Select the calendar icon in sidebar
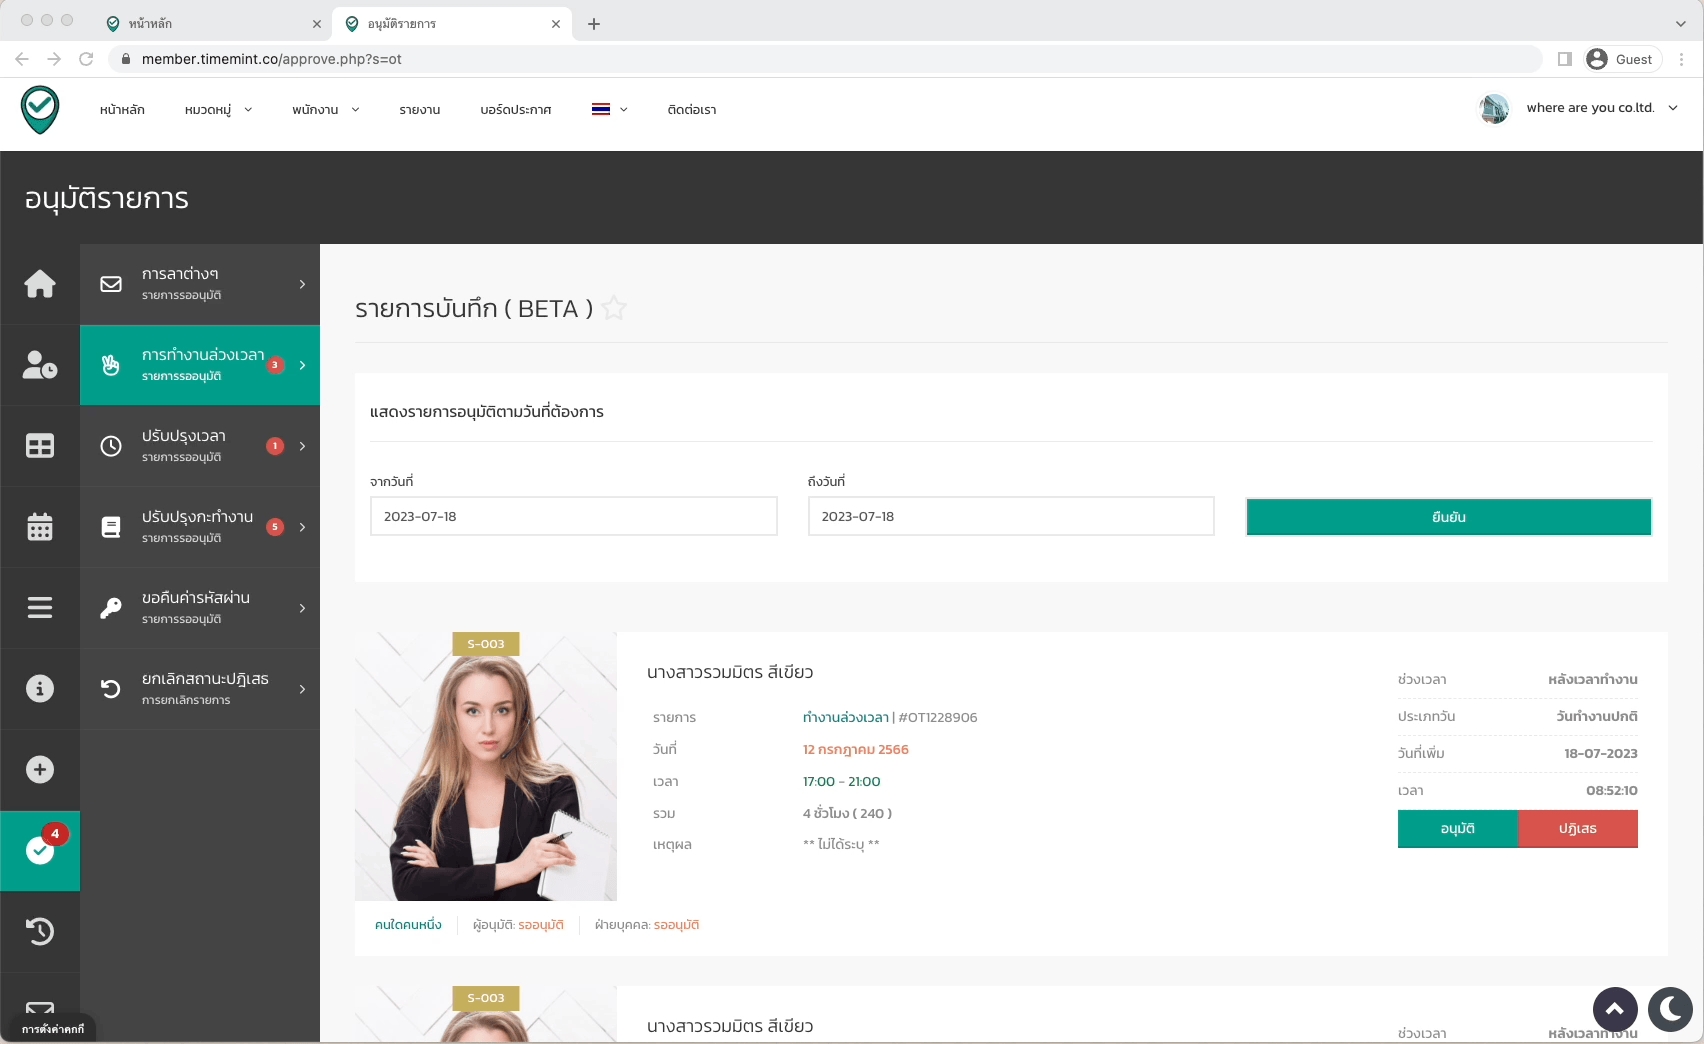 (x=40, y=527)
